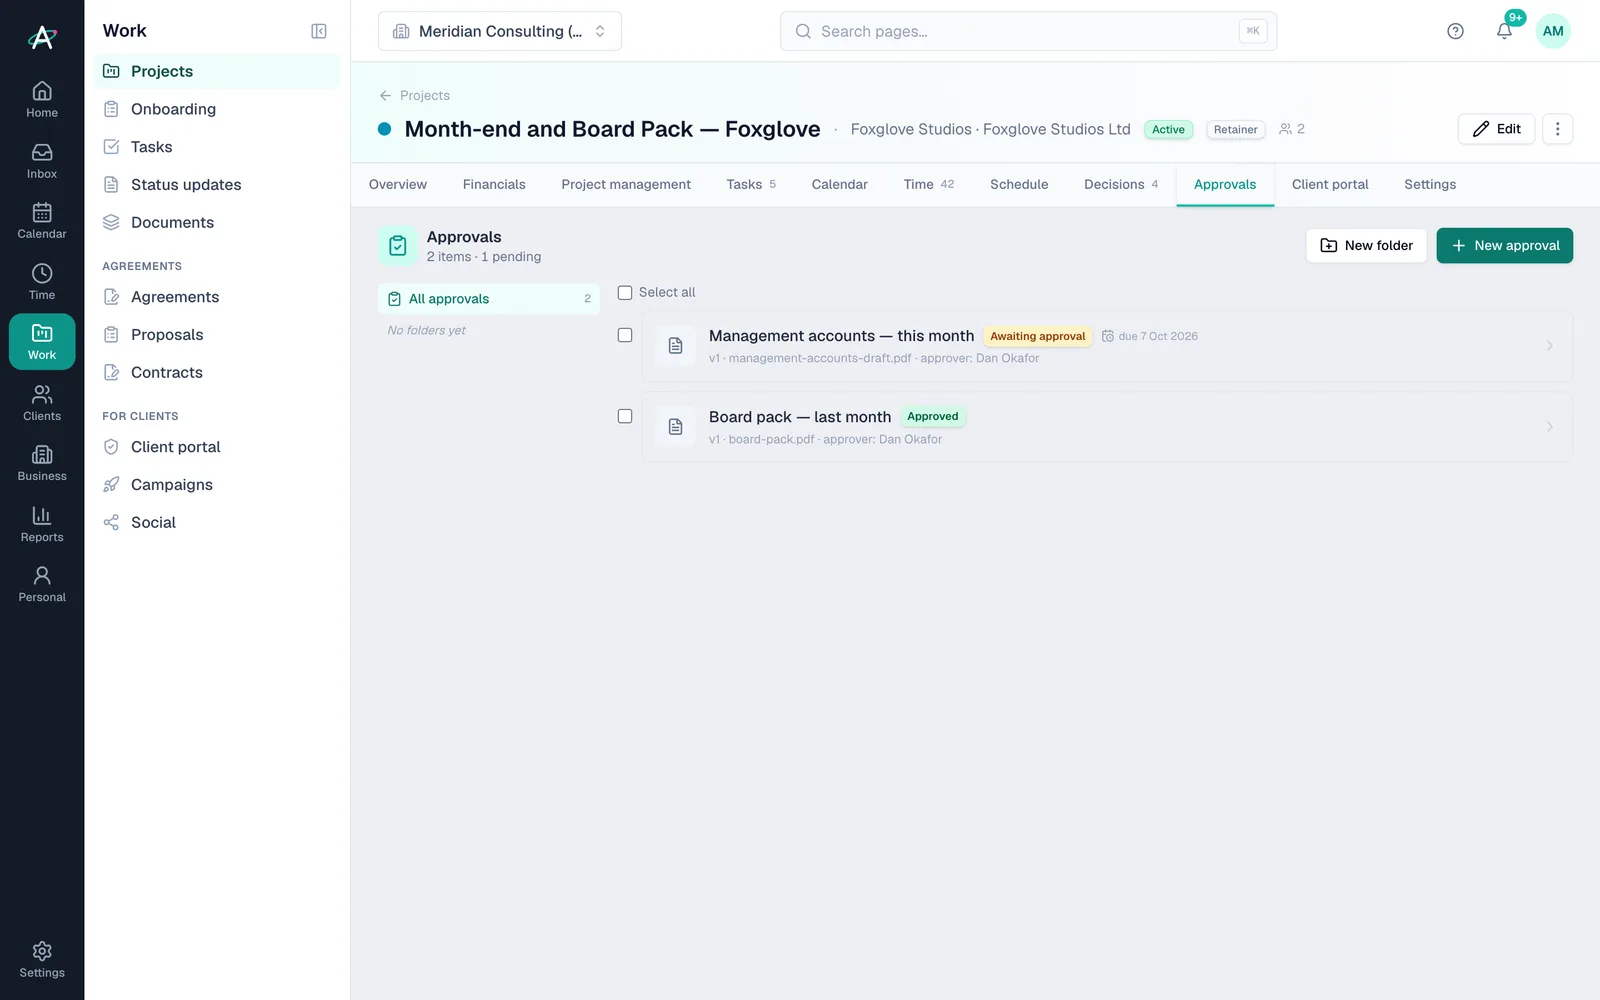Screen dimensions: 1600x1000
Task: Check the Management accounts approval checkbox
Action: click(x=625, y=336)
